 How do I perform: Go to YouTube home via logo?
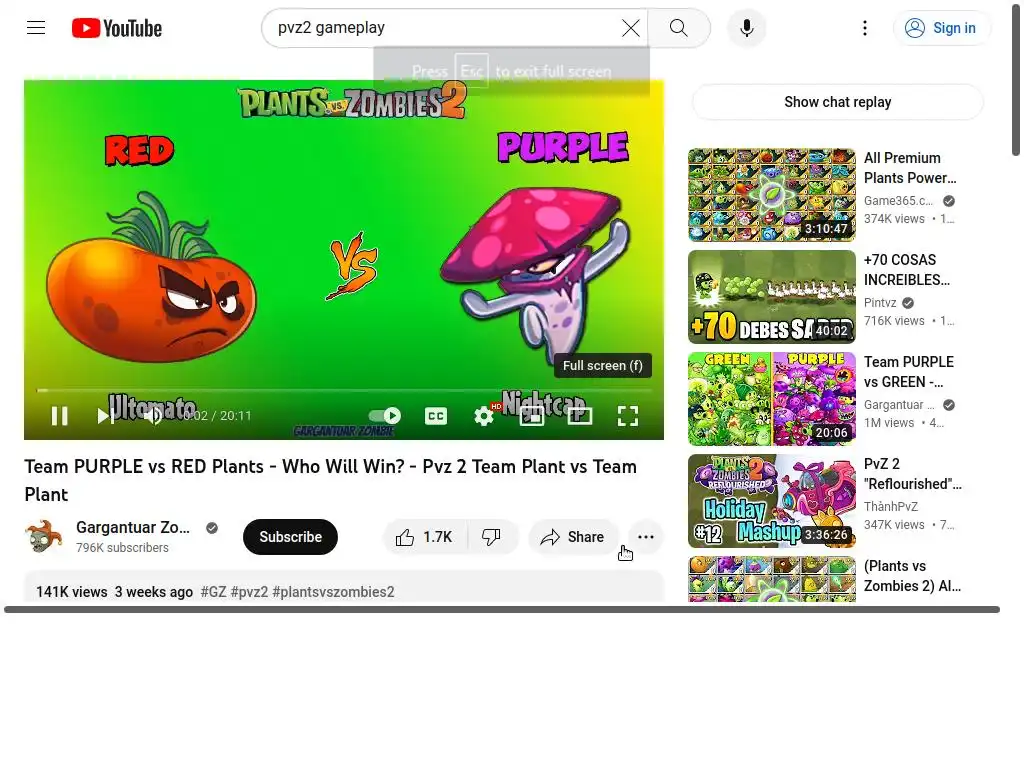117,28
